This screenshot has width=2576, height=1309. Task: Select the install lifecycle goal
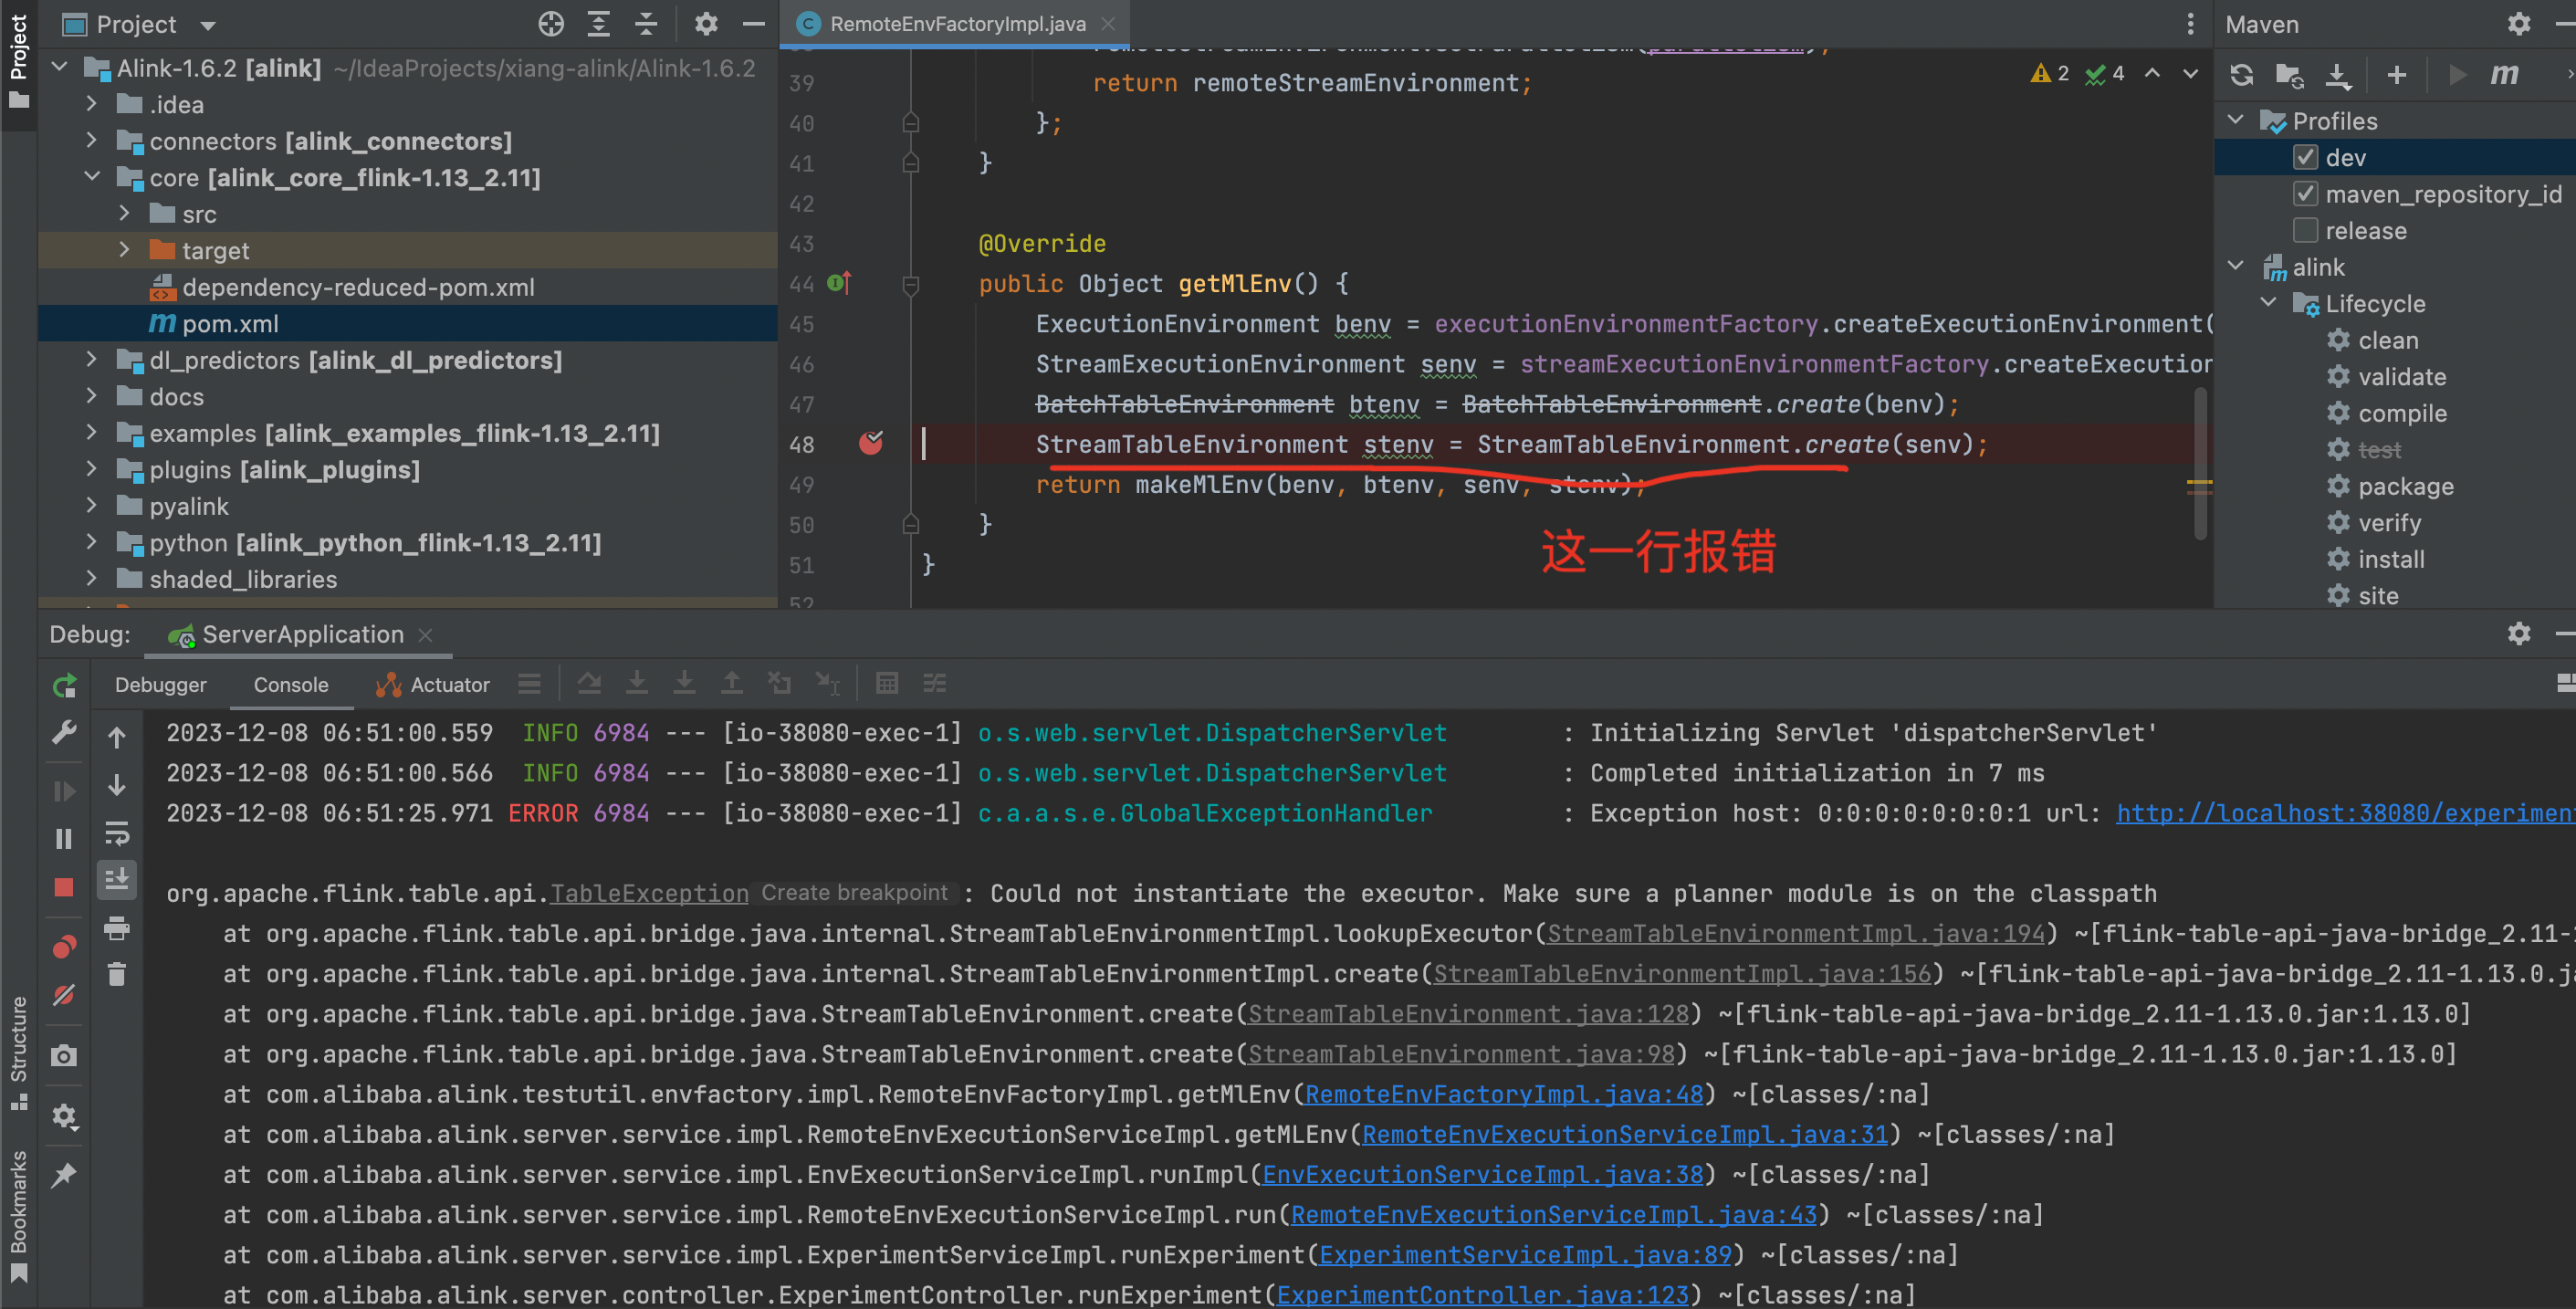tap(2391, 559)
